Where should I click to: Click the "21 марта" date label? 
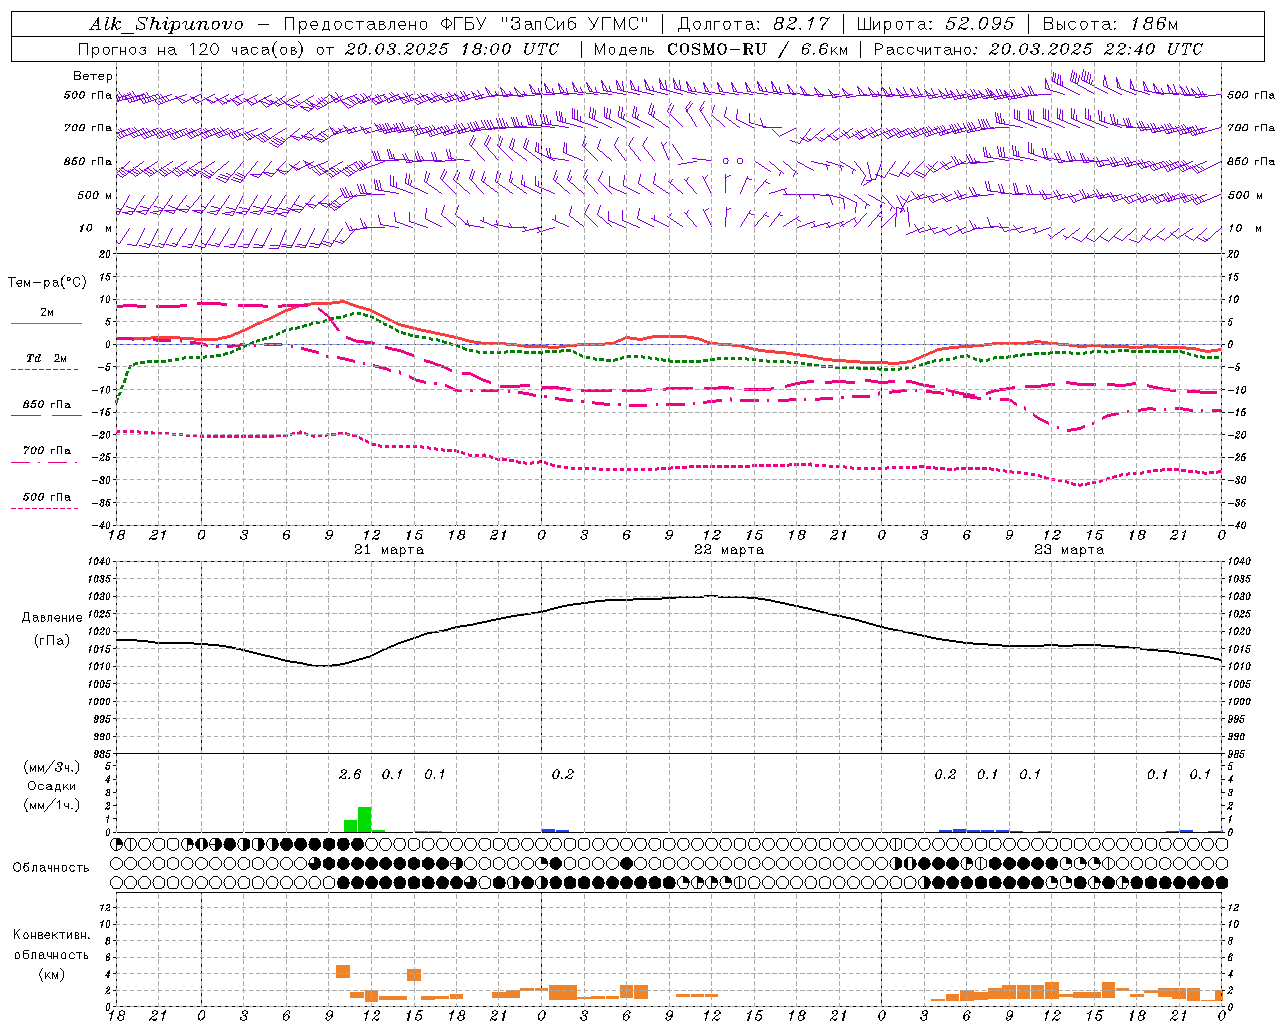389,550
